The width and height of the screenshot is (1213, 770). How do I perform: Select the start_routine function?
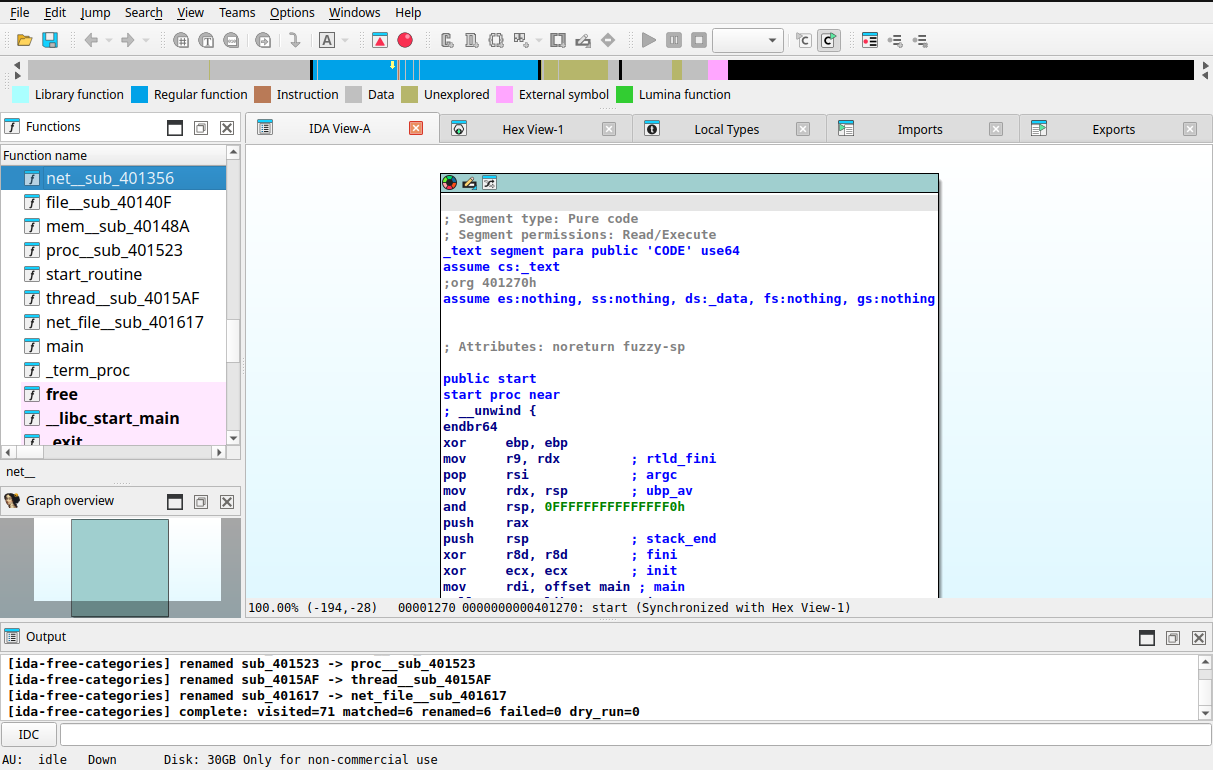point(113,274)
